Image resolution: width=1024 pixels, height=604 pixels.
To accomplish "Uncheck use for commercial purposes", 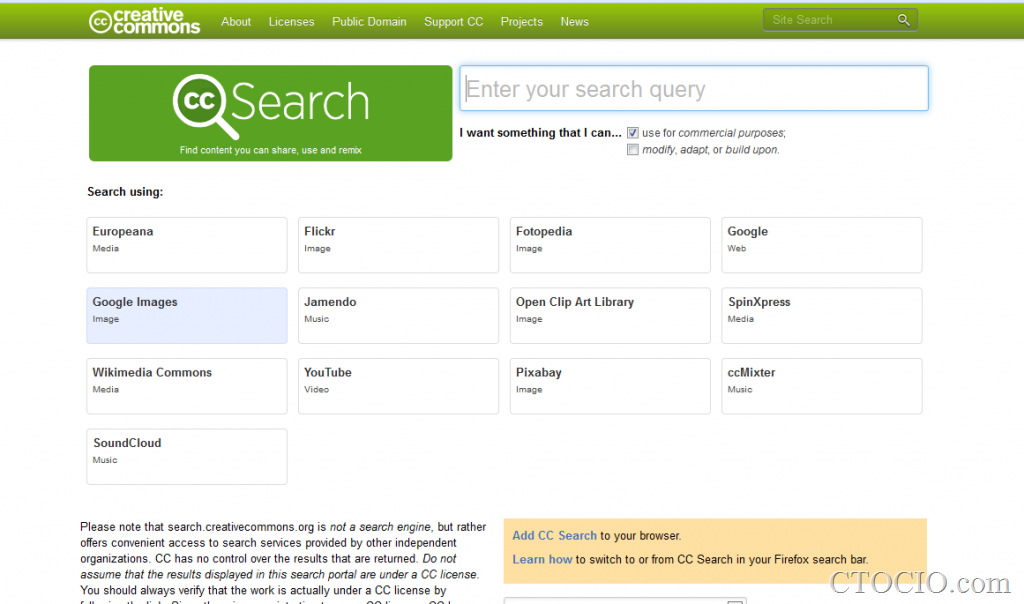I will click(x=633, y=133).
